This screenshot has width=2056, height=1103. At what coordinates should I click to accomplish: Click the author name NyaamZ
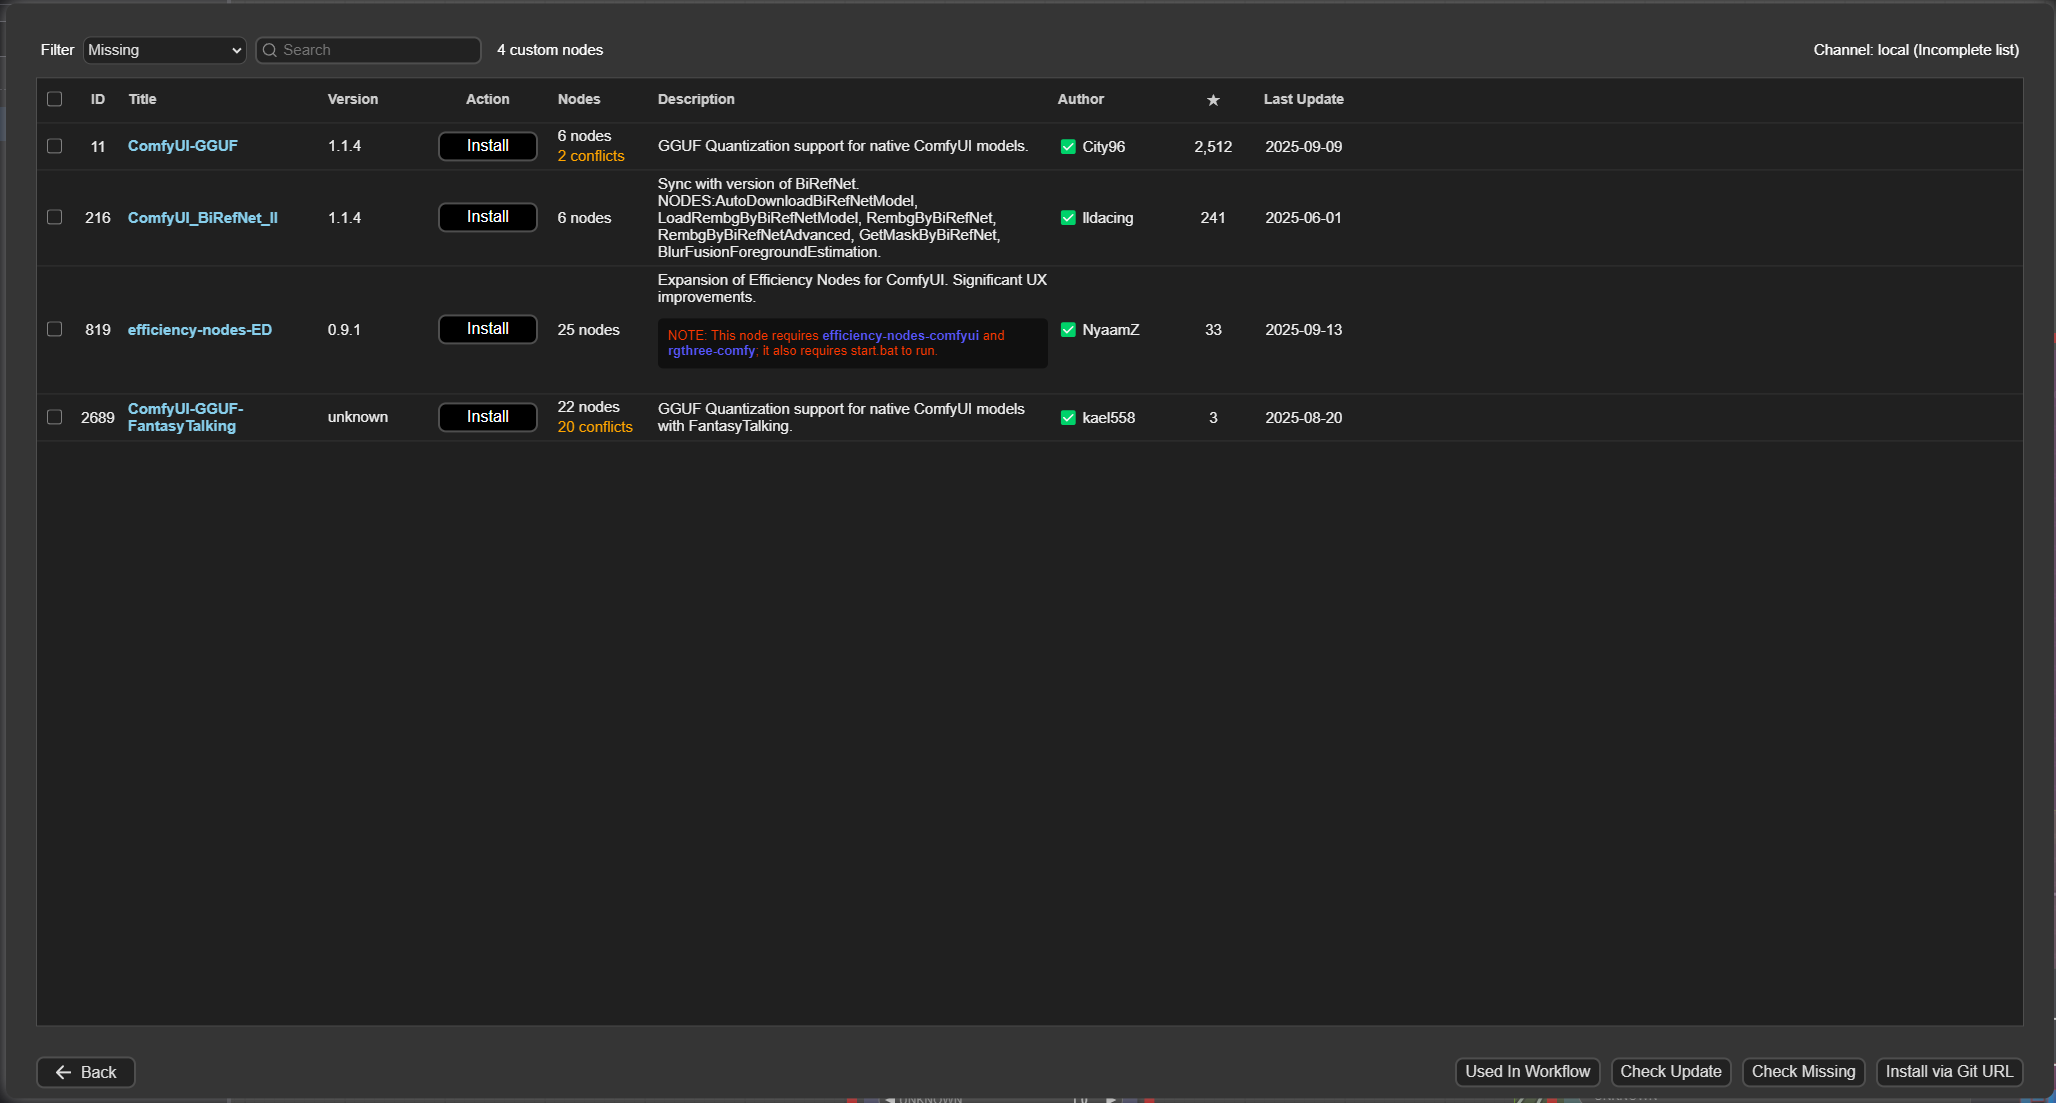click(1111, 330)
